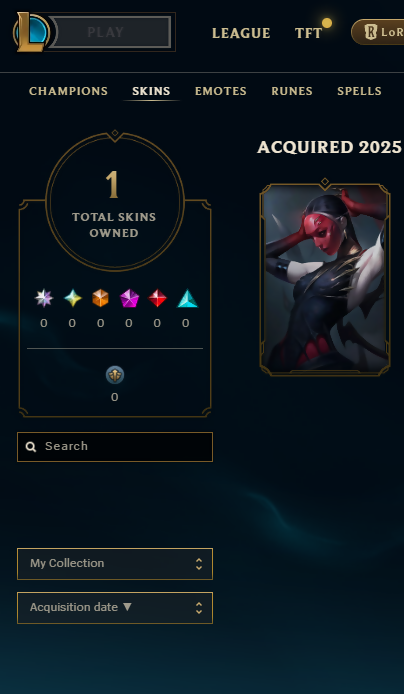Open the Emotes tab
404x694 pixels.
[221, 91]
